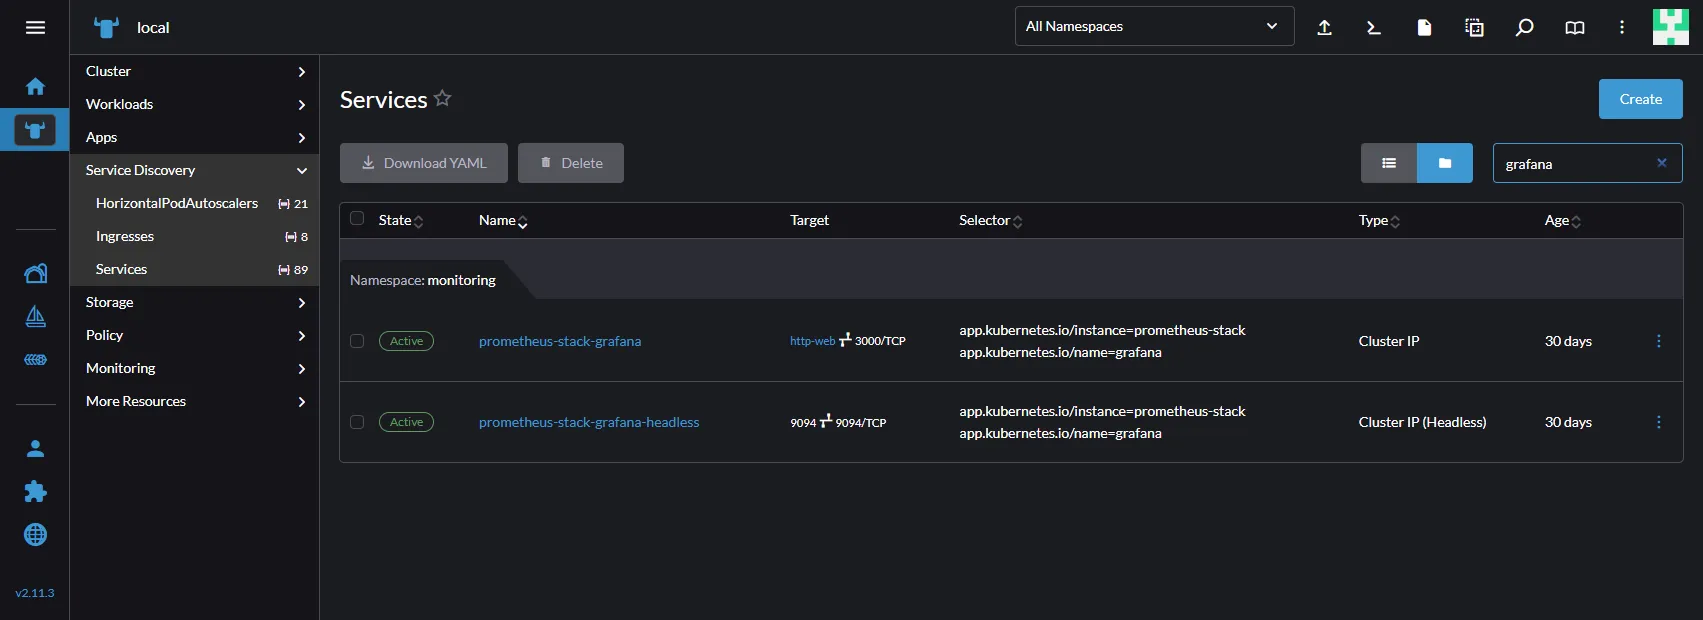Click Namespace: monitoring group header
Image resolution: width=1703 pixels, height=620 pixels.
click(423, 280)
